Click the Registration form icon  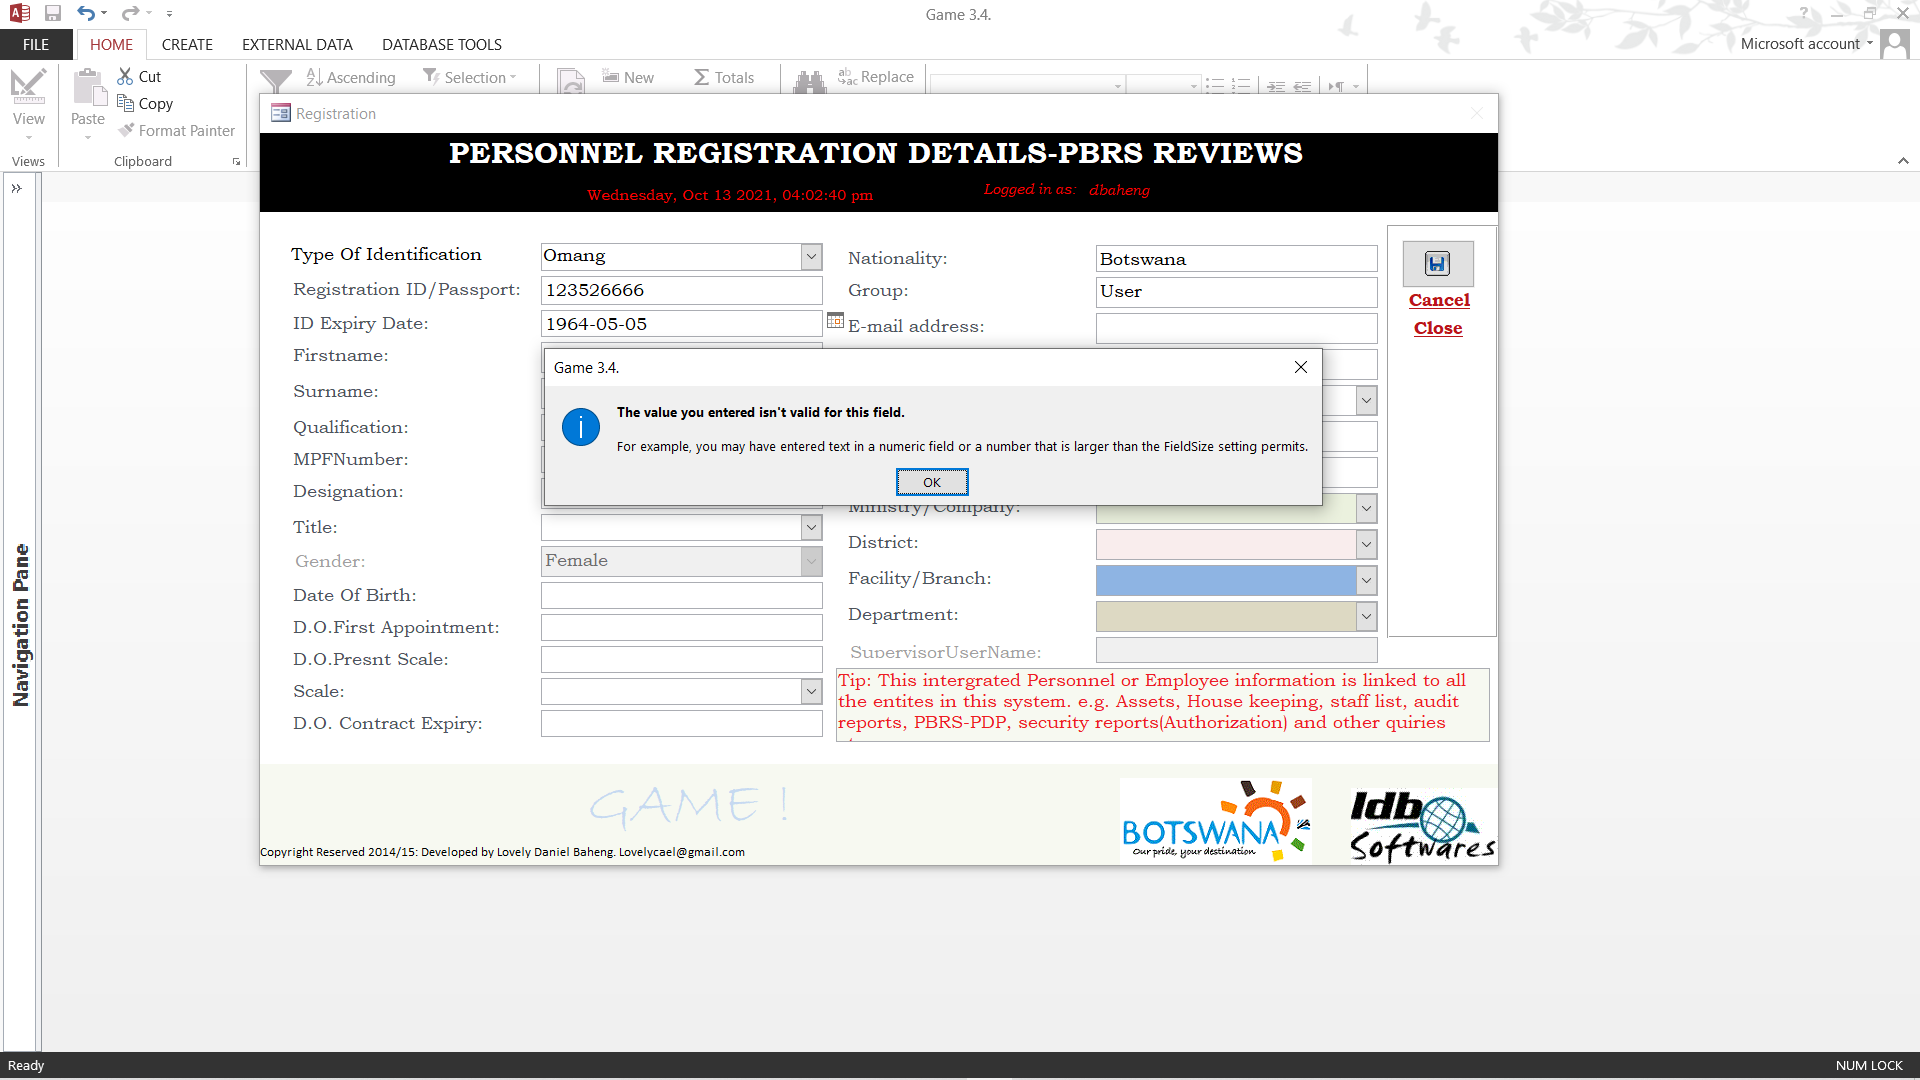coord(281,113)
